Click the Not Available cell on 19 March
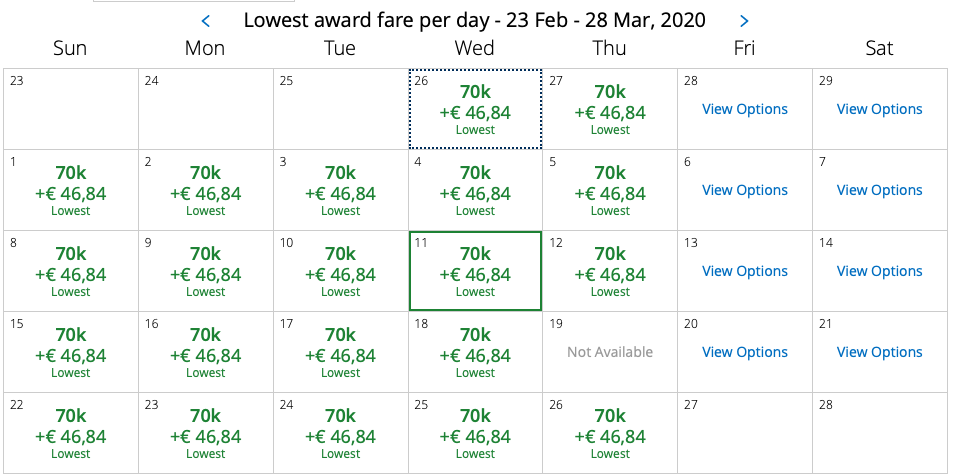This screenshot has width=961, height=475. (610, 352)
